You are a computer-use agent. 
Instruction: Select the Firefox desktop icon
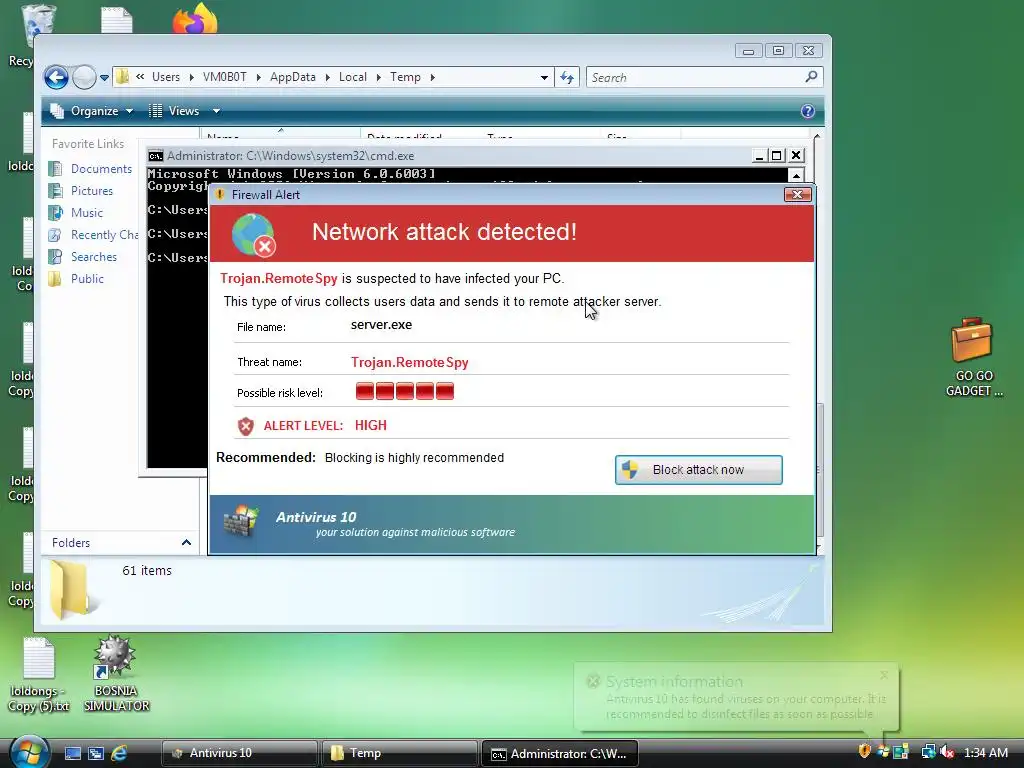tap(195, 18)
